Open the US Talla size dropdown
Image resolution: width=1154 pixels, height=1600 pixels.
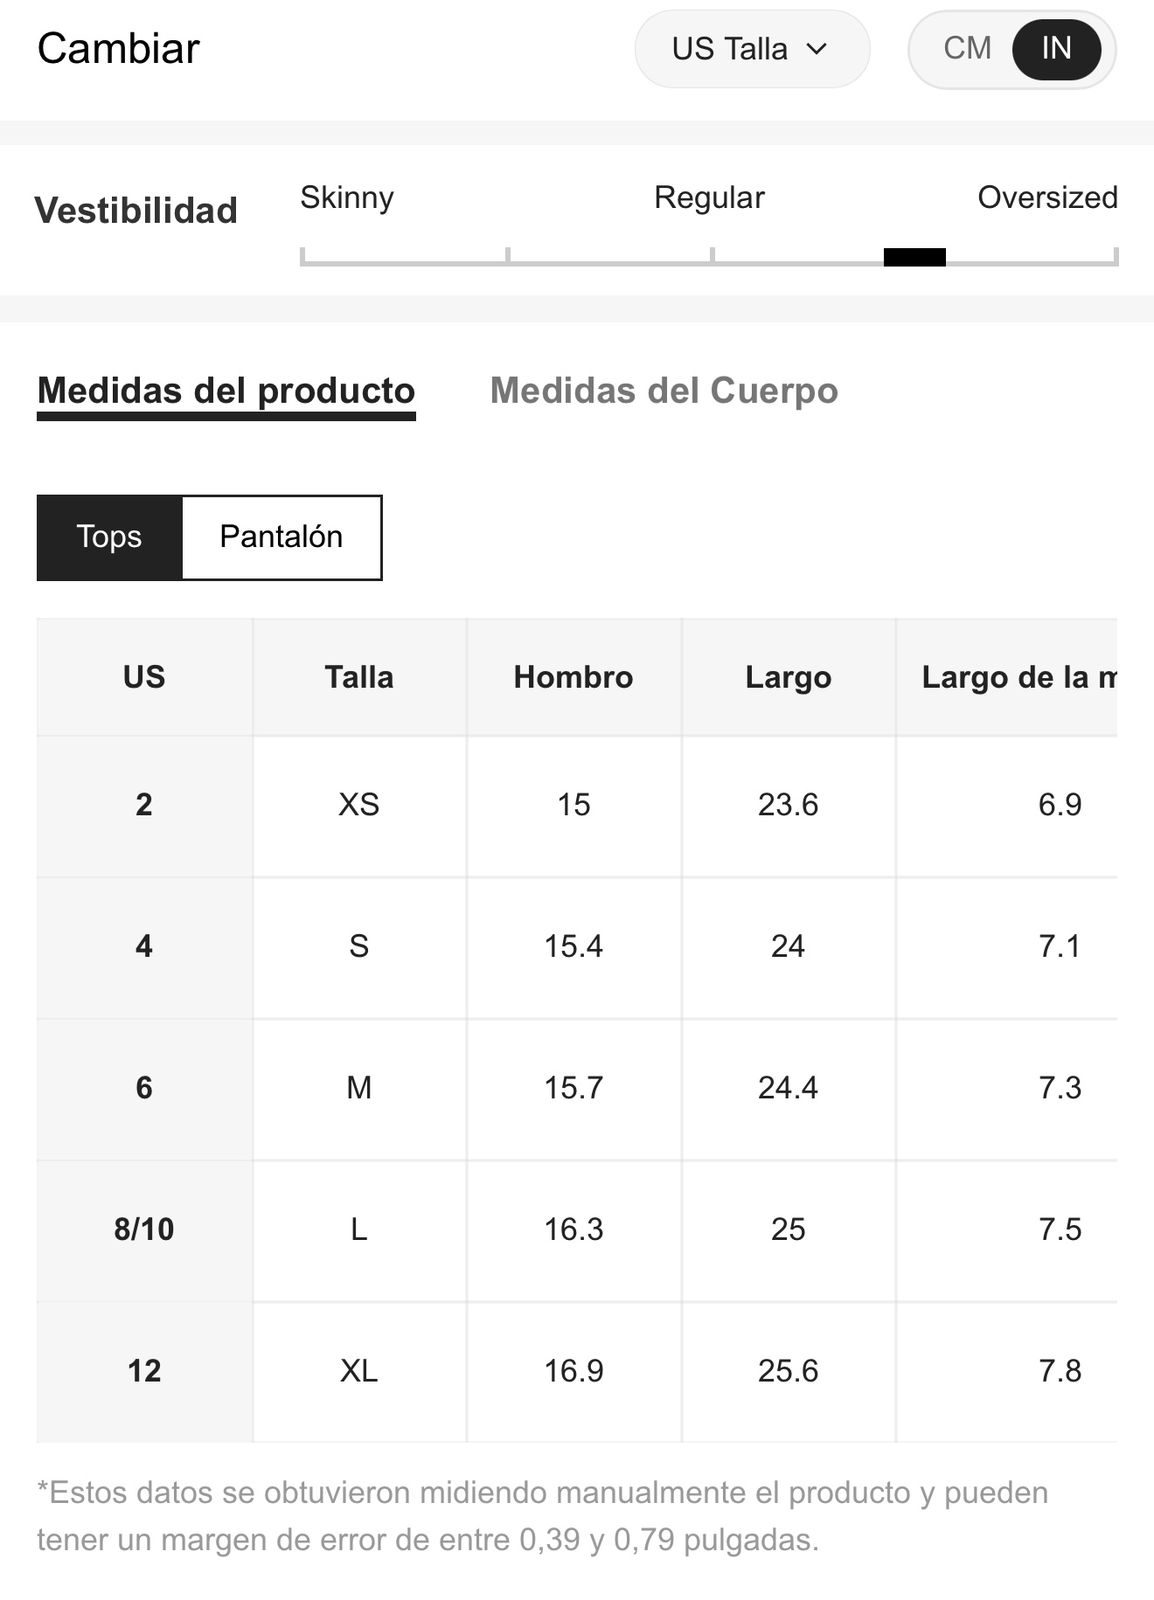point(752,49)
